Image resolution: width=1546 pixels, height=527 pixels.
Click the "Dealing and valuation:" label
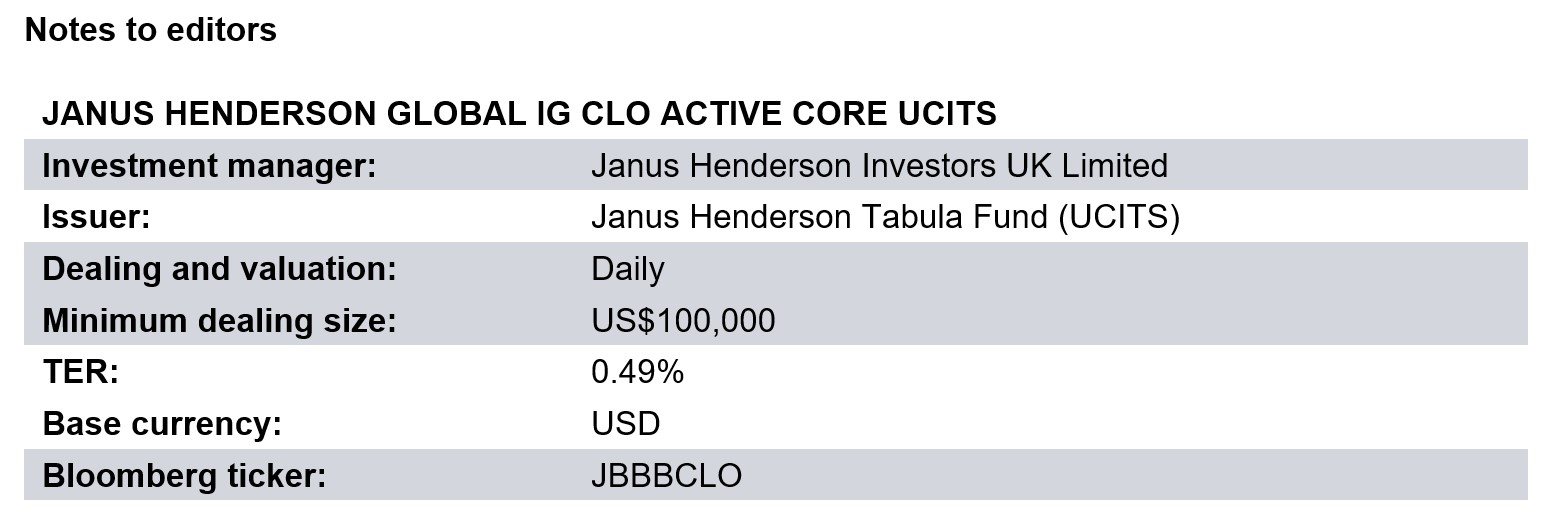(x=220, y=269)
